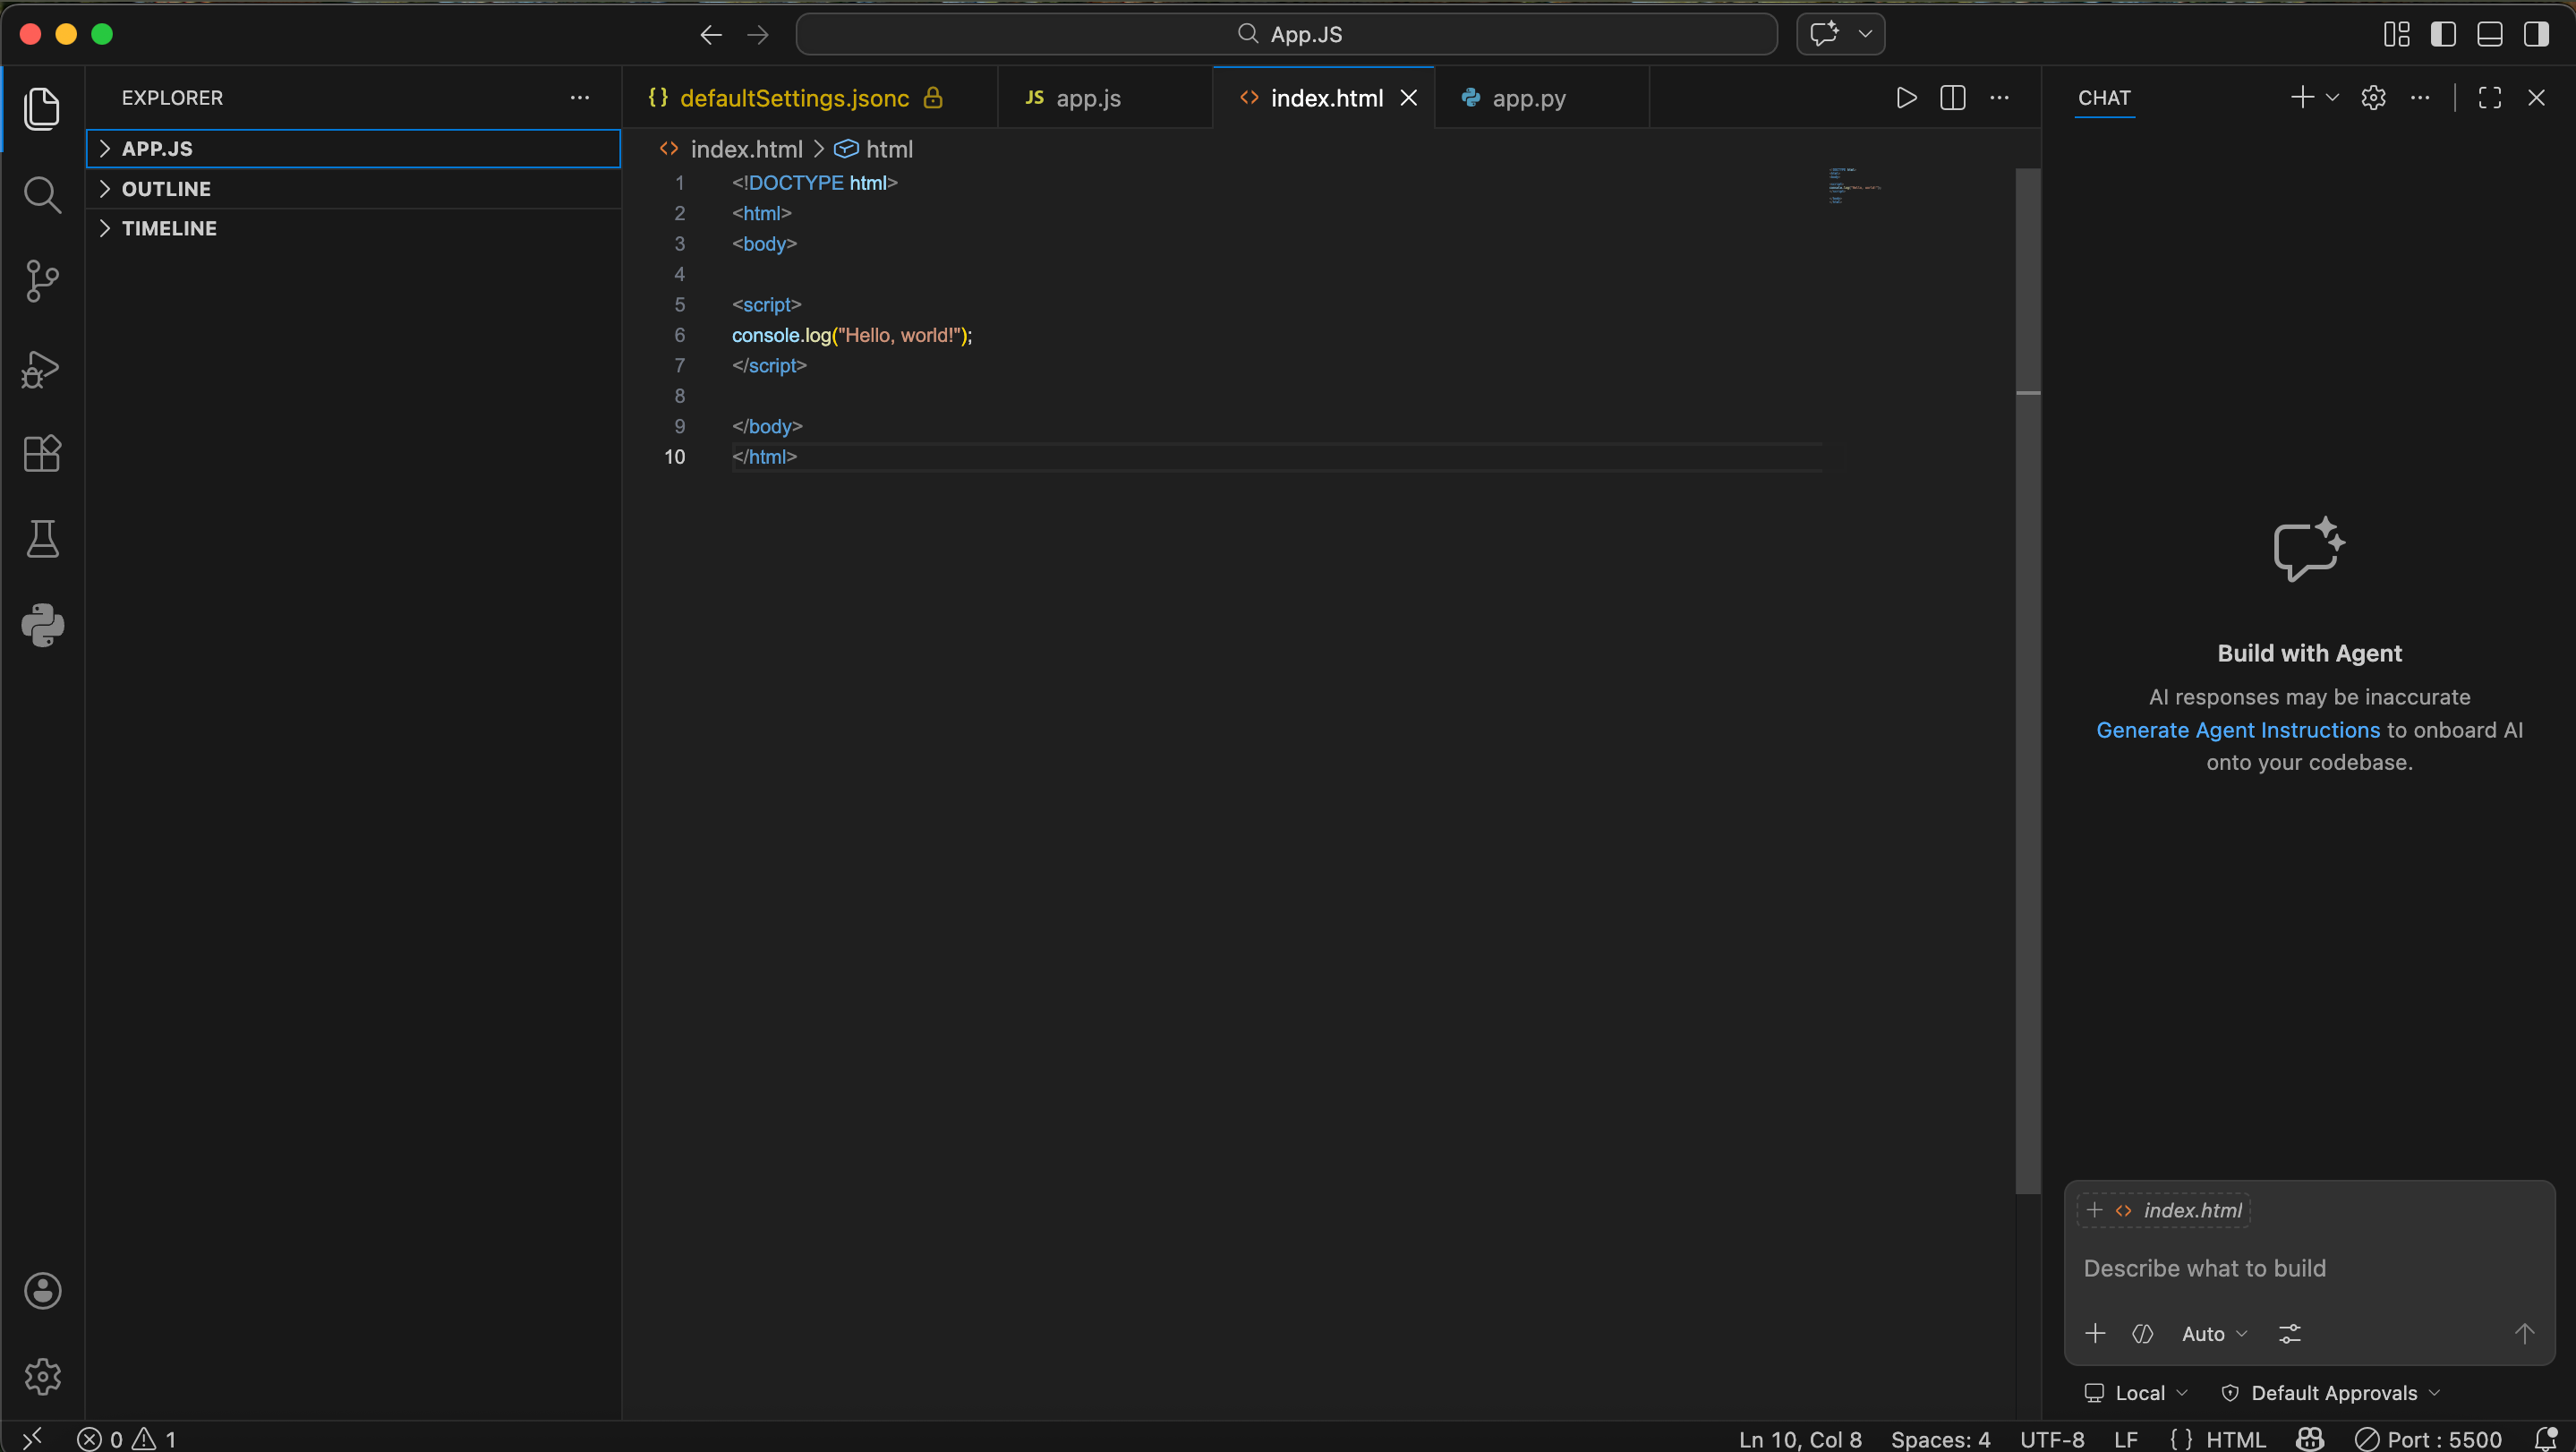Toggle the primary side bar
Viewport: 2576px width, 1452px height.
pyautogui.click(x=2443, y=35)
